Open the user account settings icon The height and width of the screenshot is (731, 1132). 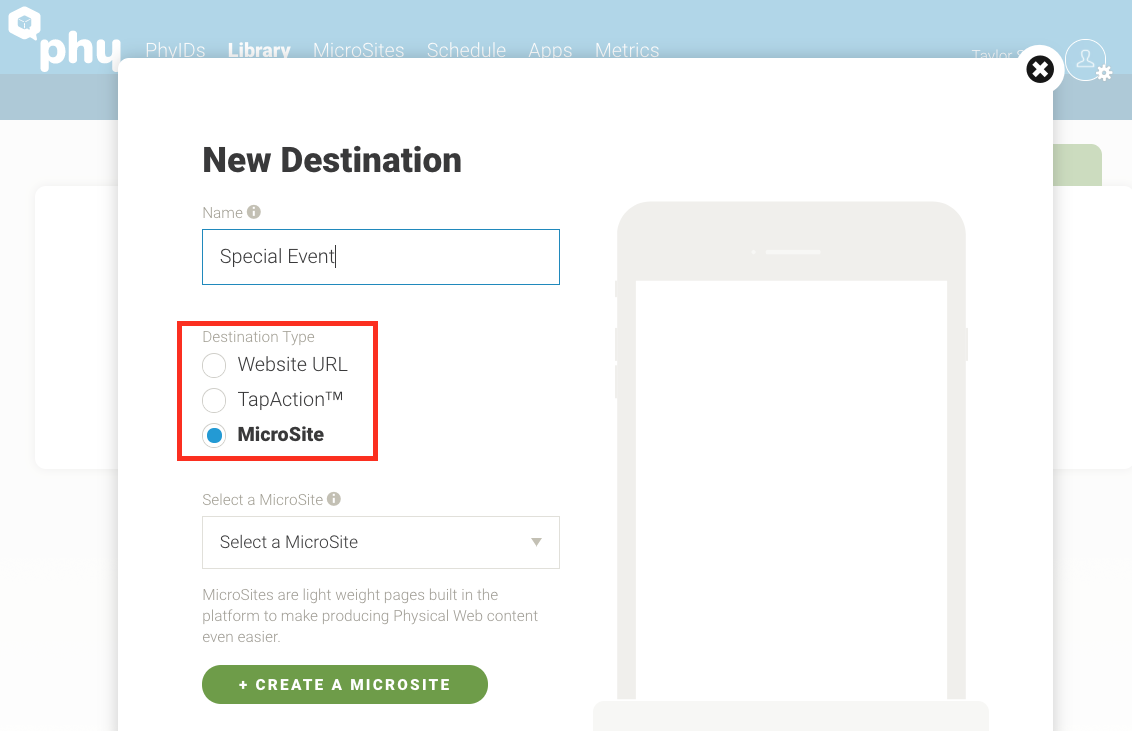[x=1087, y=61]
